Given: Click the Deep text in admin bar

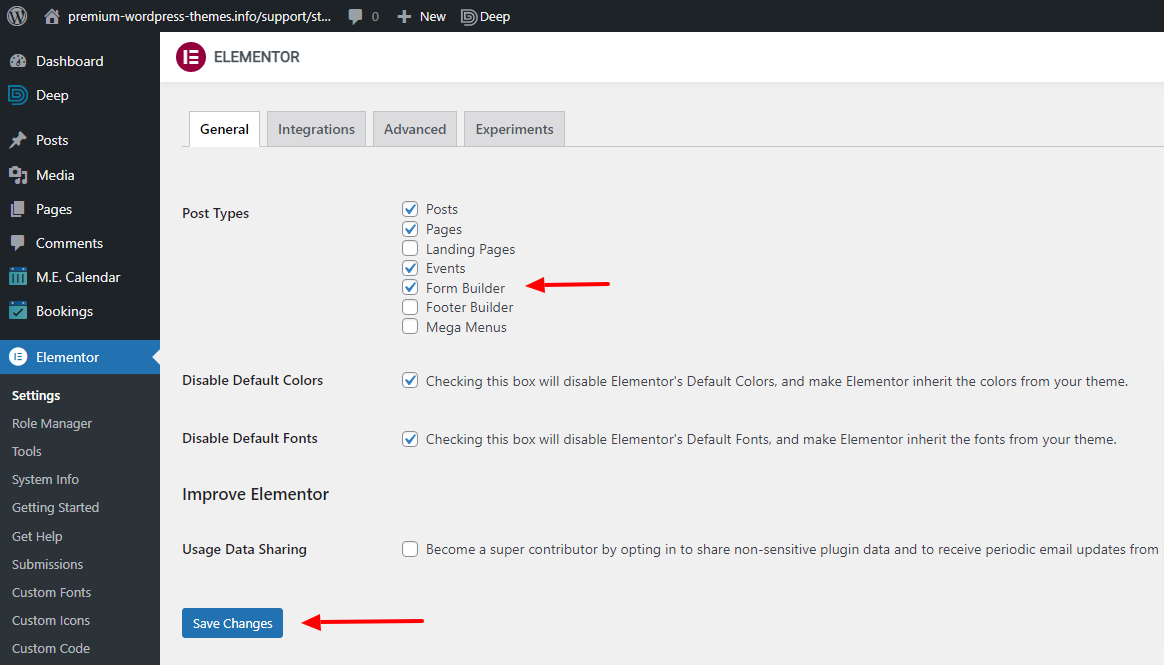Looking at the screenshot, I should [495, 16].
